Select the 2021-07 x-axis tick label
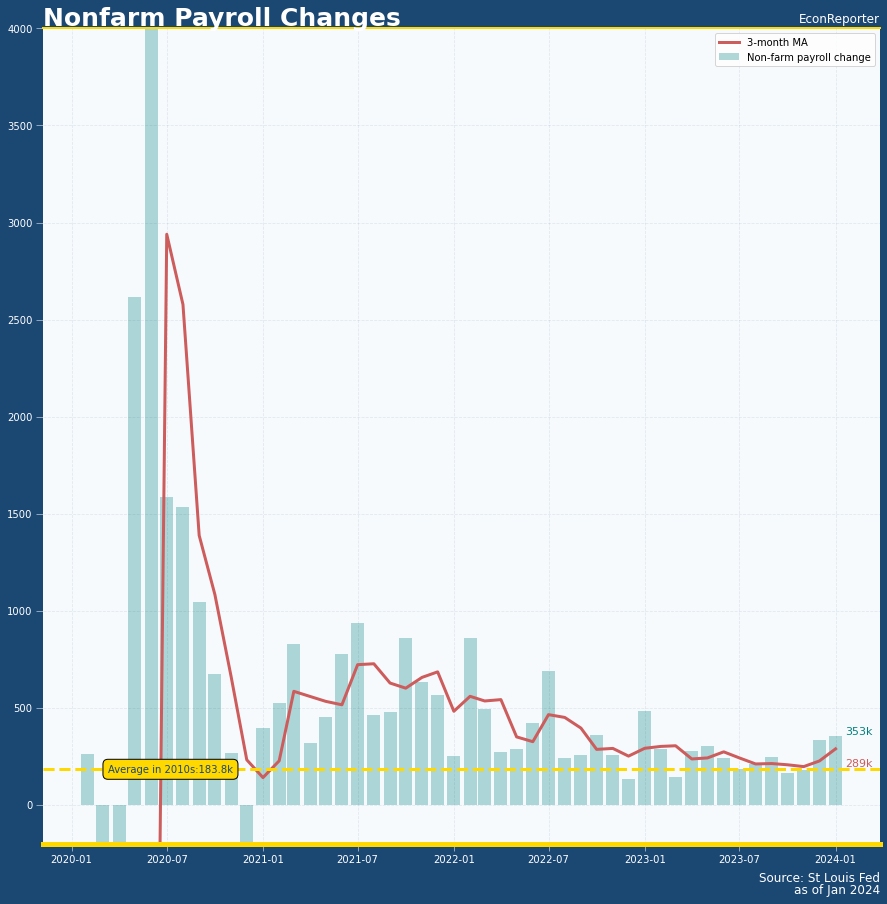887x904 pixels. click(357, 859)
